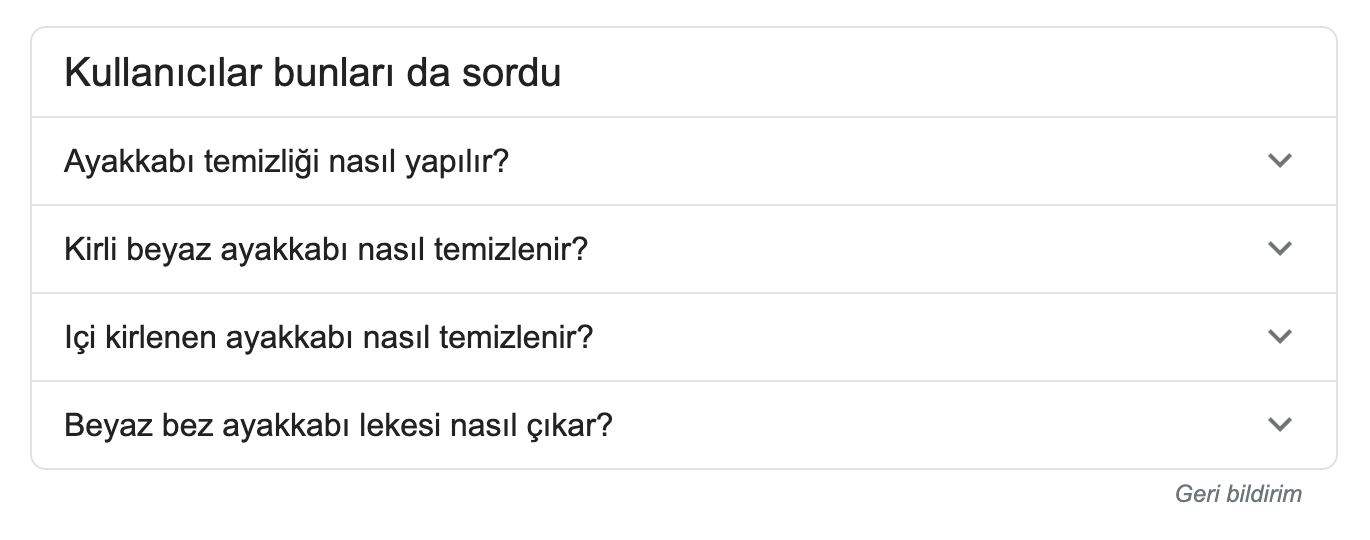
Task: Click chevron icon beside "Beyaz bez ayakkabı lekesi"
Action: 1280,424
